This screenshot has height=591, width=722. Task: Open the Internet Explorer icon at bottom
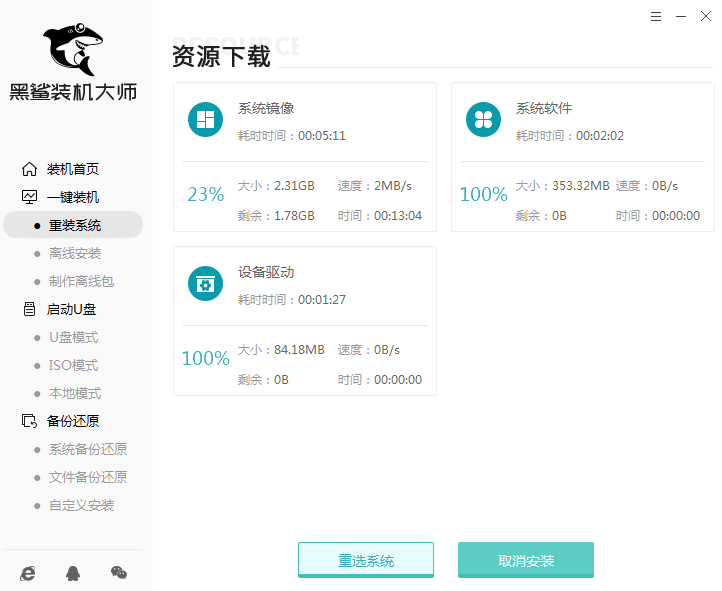click(x=28, y=573)
